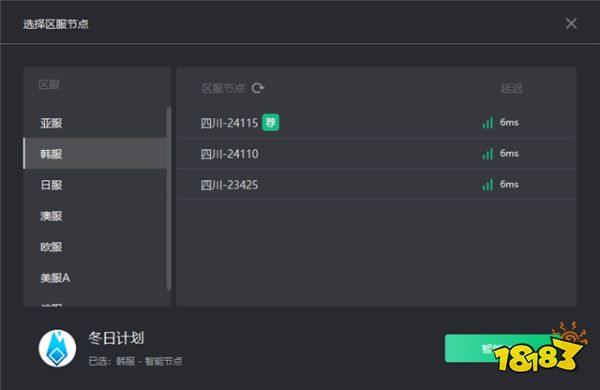This screenshot has width=600, height=390.
Task: Click the 冬日计划 game logo icon
Action: pos(57,348)
